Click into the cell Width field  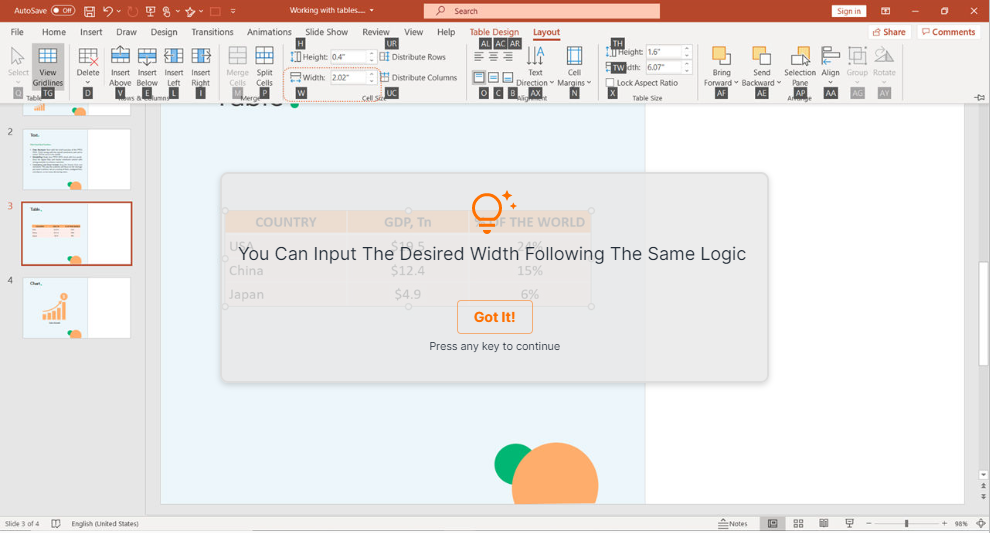348,78
